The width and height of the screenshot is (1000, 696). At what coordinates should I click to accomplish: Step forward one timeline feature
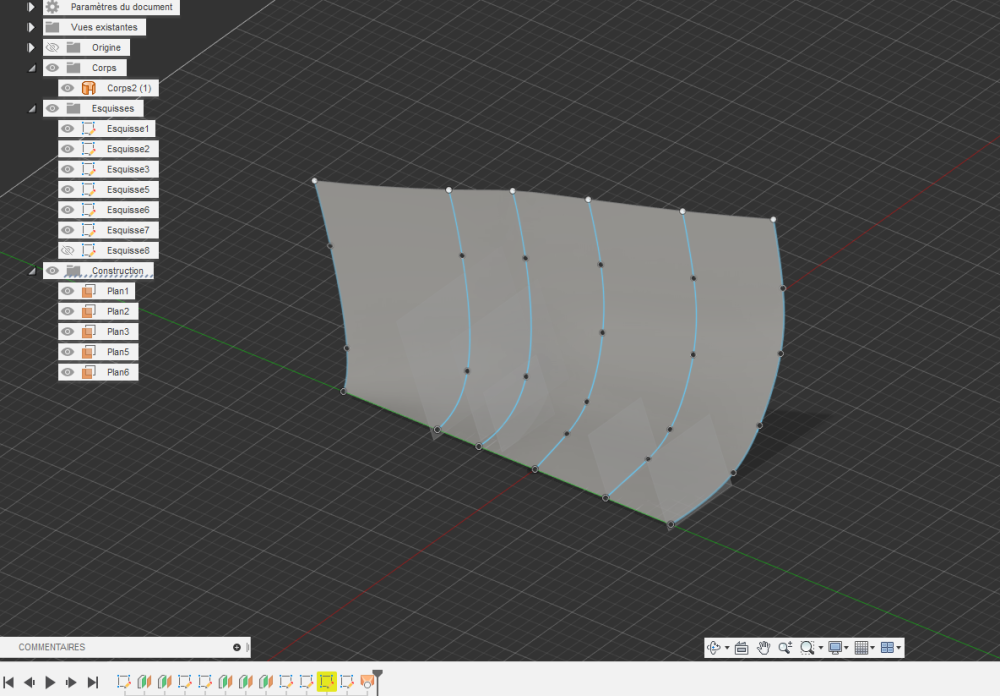(71, 683)
